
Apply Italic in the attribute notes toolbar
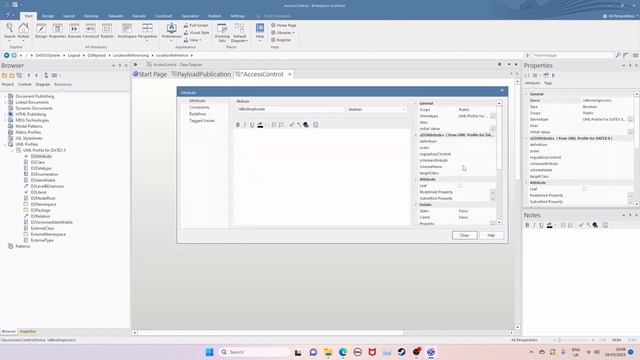click(x=245, y=125)
